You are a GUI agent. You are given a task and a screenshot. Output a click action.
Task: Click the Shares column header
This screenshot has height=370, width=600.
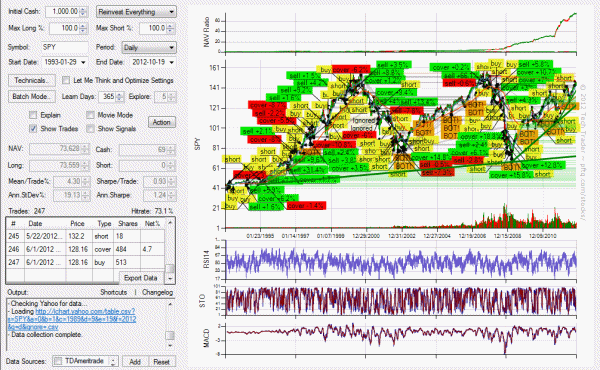click(x=127, y=223)
